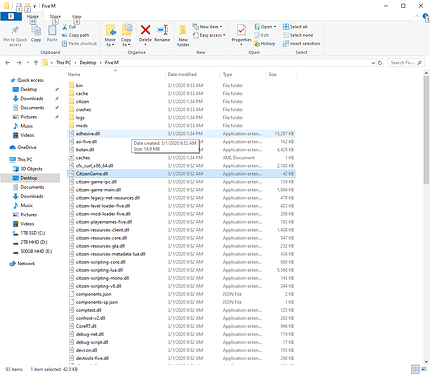Viewport: 430px width, 374px height.
Task: Open the Copy to menu
Action: tap(126, 35)
